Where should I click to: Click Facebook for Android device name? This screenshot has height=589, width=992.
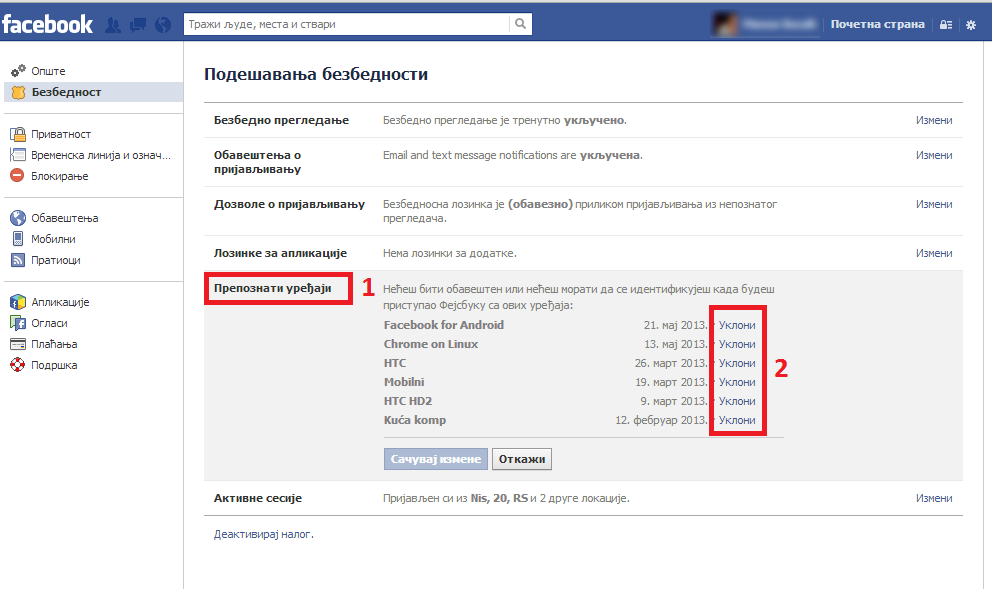[443, 325]
